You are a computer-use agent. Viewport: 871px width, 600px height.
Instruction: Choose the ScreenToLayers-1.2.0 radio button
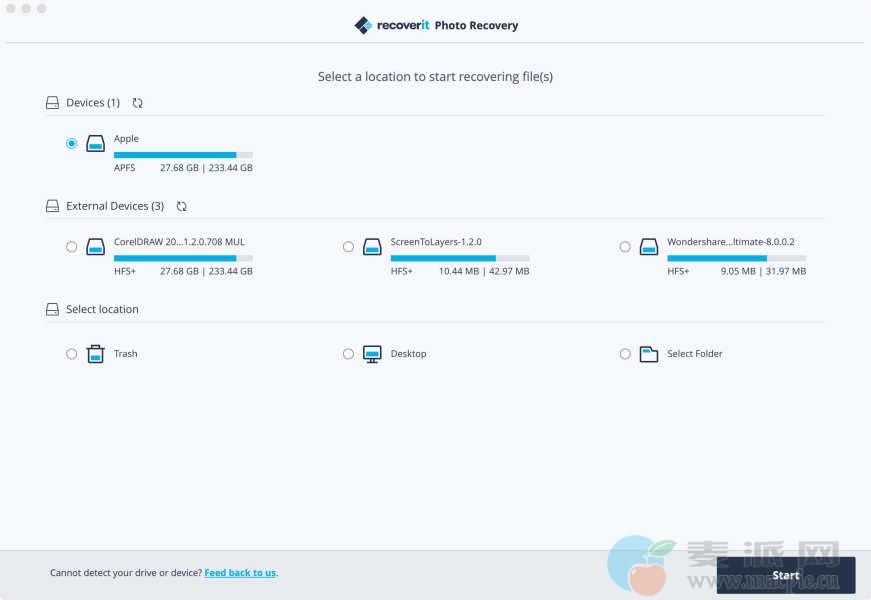click(348, 247)
